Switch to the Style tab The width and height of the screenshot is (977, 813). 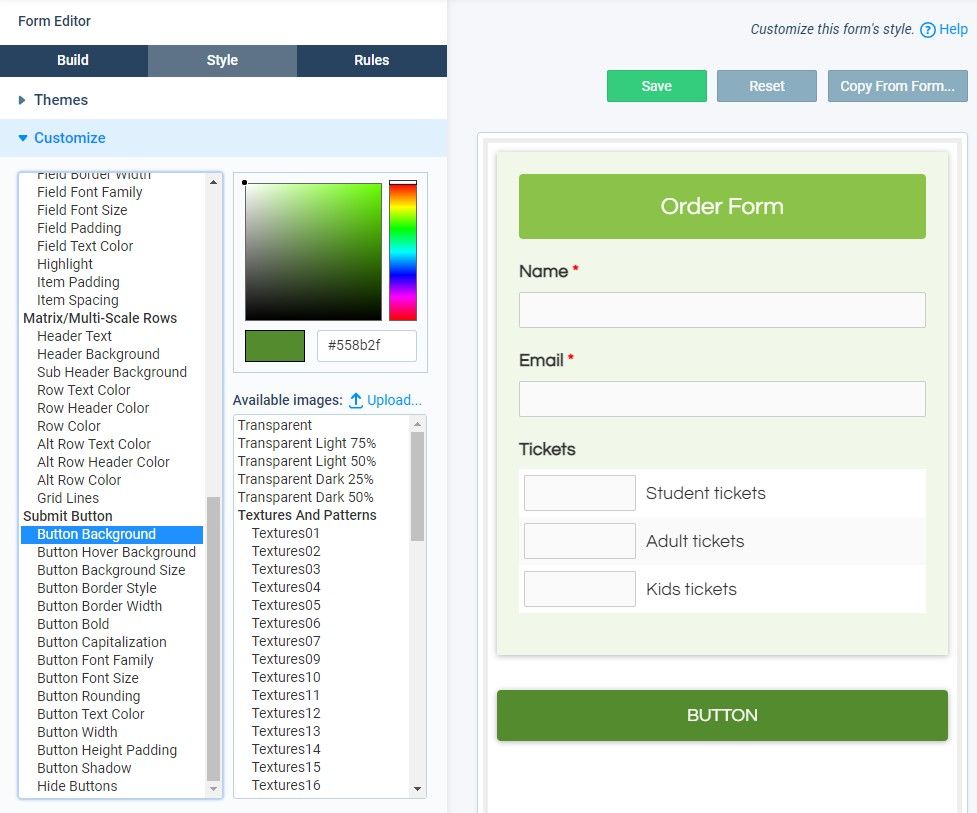(x=222, y=60)
